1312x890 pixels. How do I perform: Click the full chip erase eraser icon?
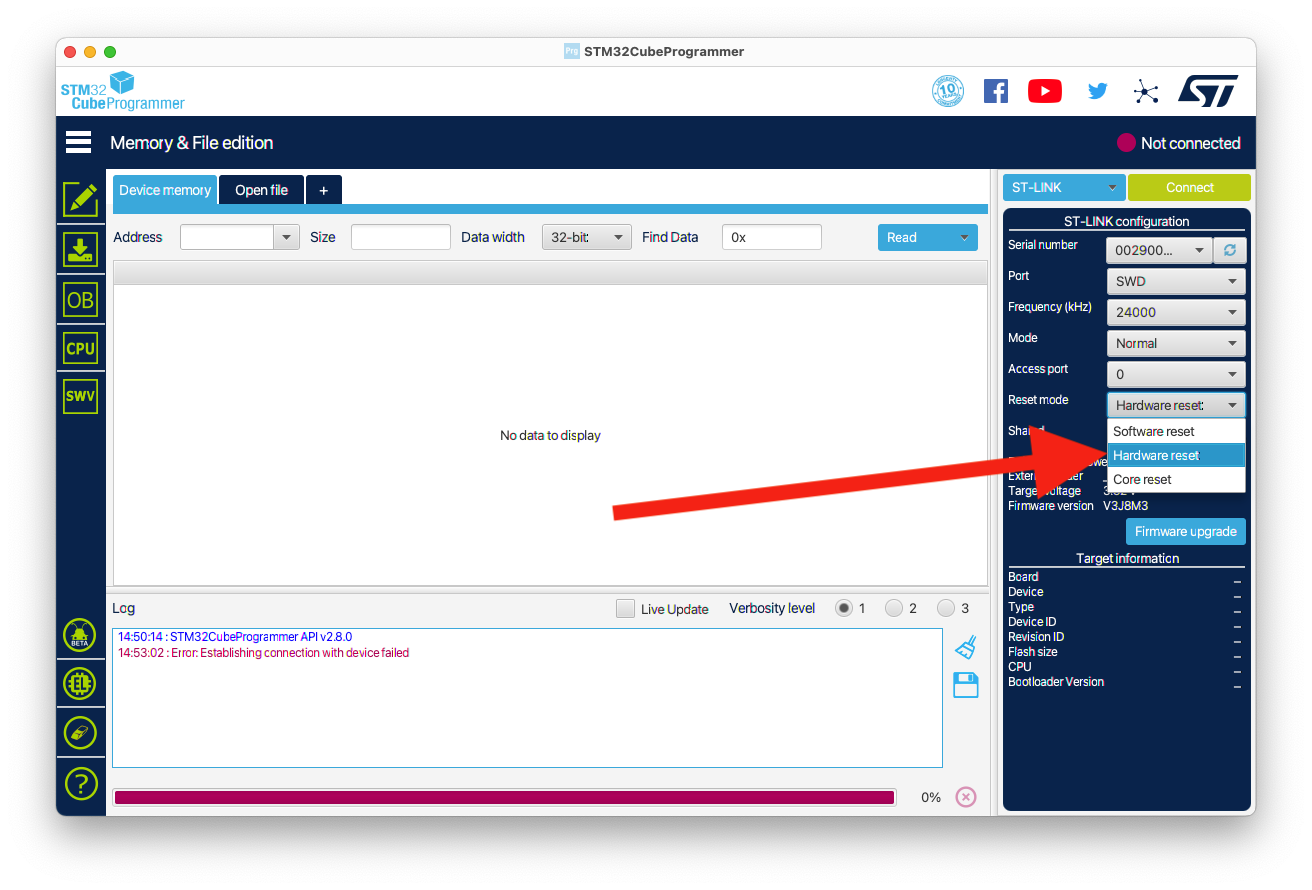click(80, 732)
